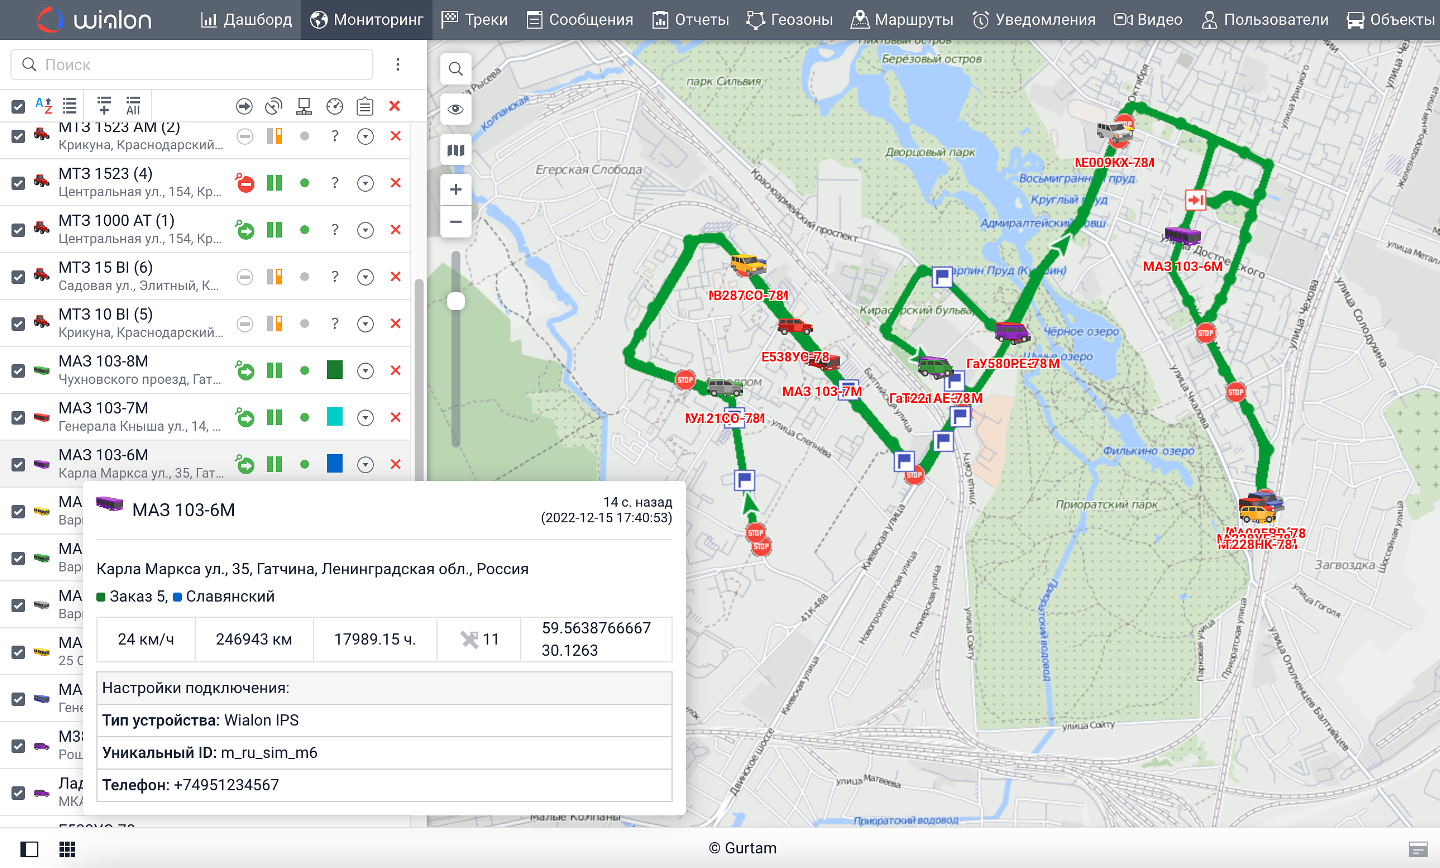Screen dimensions: 1440x868
Task: Toggle the left panel layout icon
Action: 29,849
